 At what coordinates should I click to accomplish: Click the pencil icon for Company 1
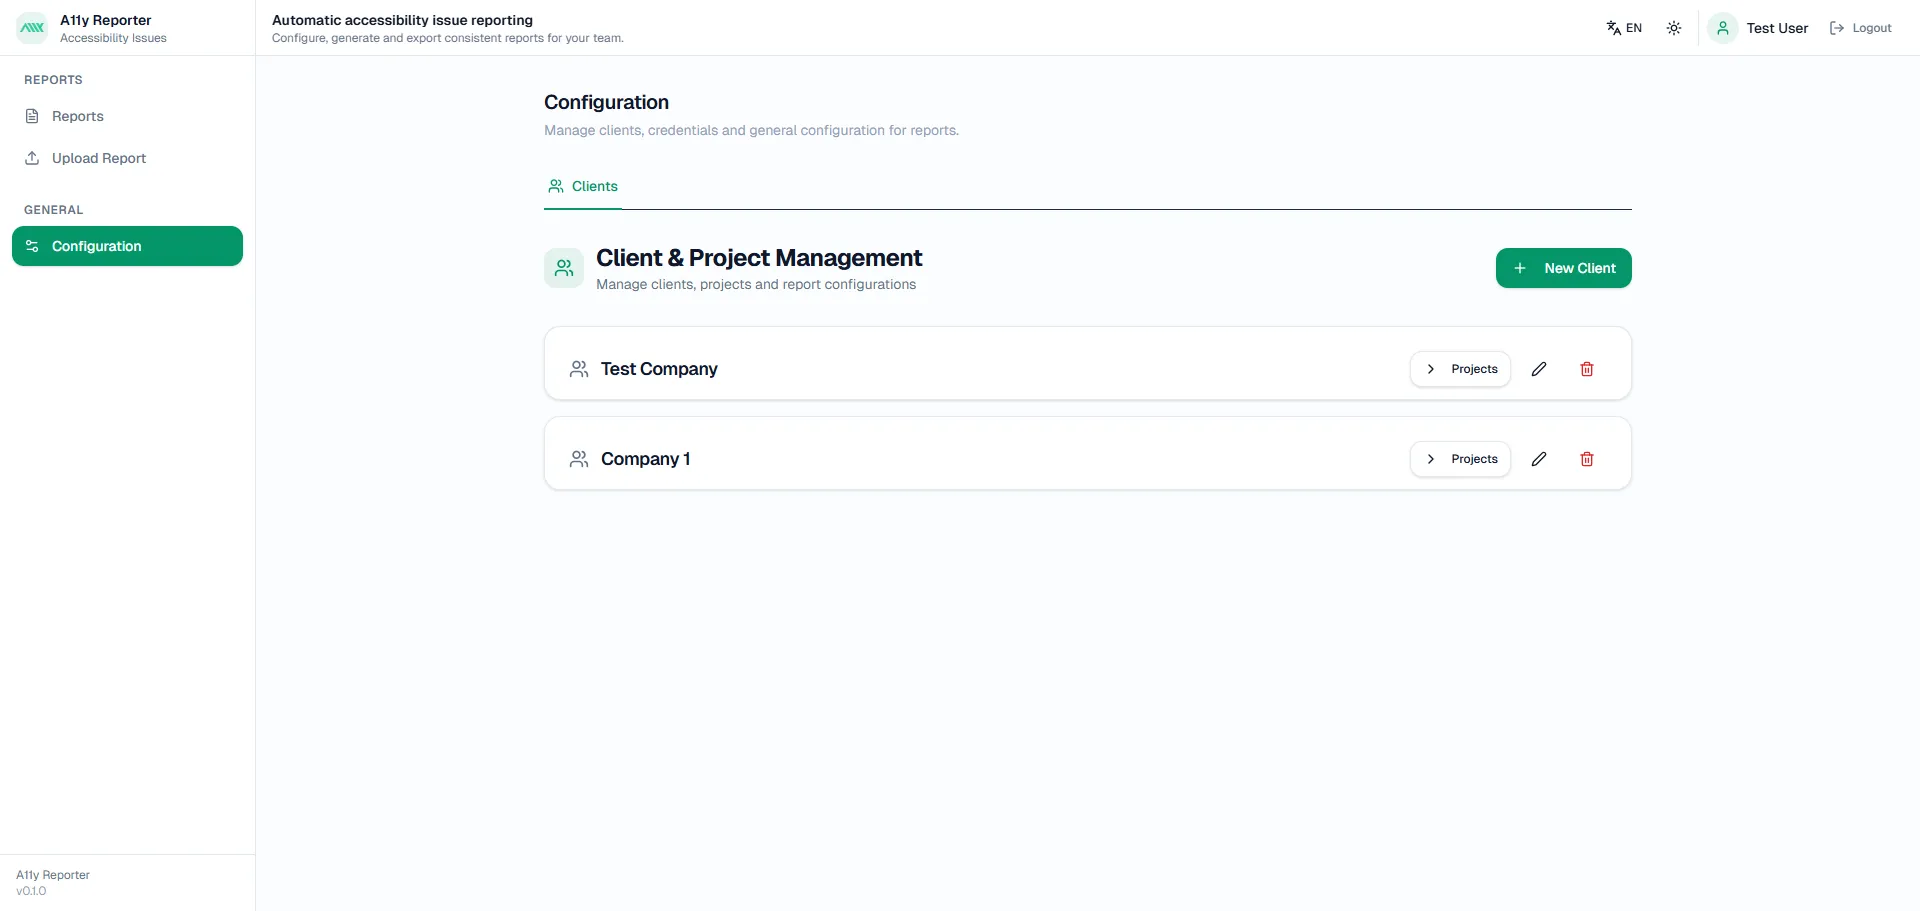point(1539,459)
